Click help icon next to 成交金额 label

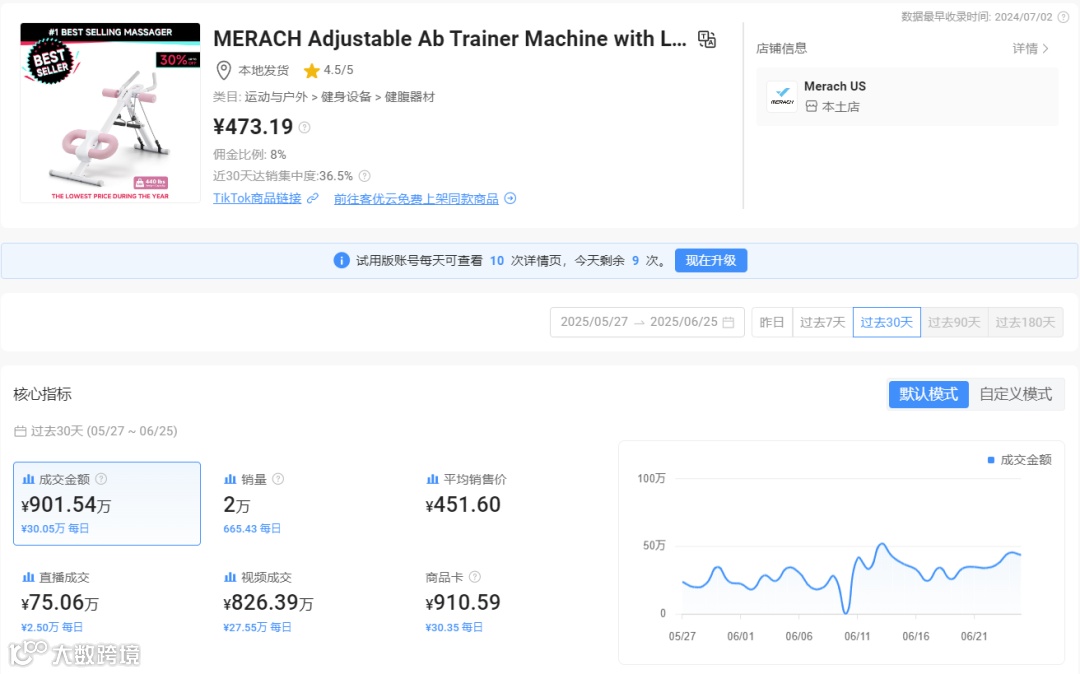click(101, 479)
